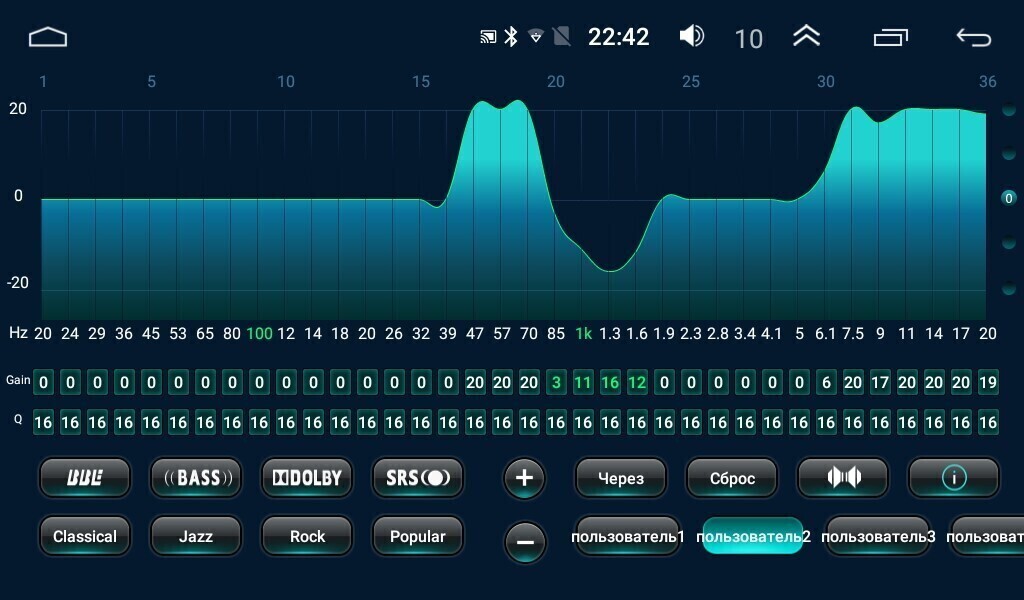Image resolution: width=1024 pixels, height=600 pixels.
Task: Choose the Rock equalizer preset
Action: click(307, 537)
